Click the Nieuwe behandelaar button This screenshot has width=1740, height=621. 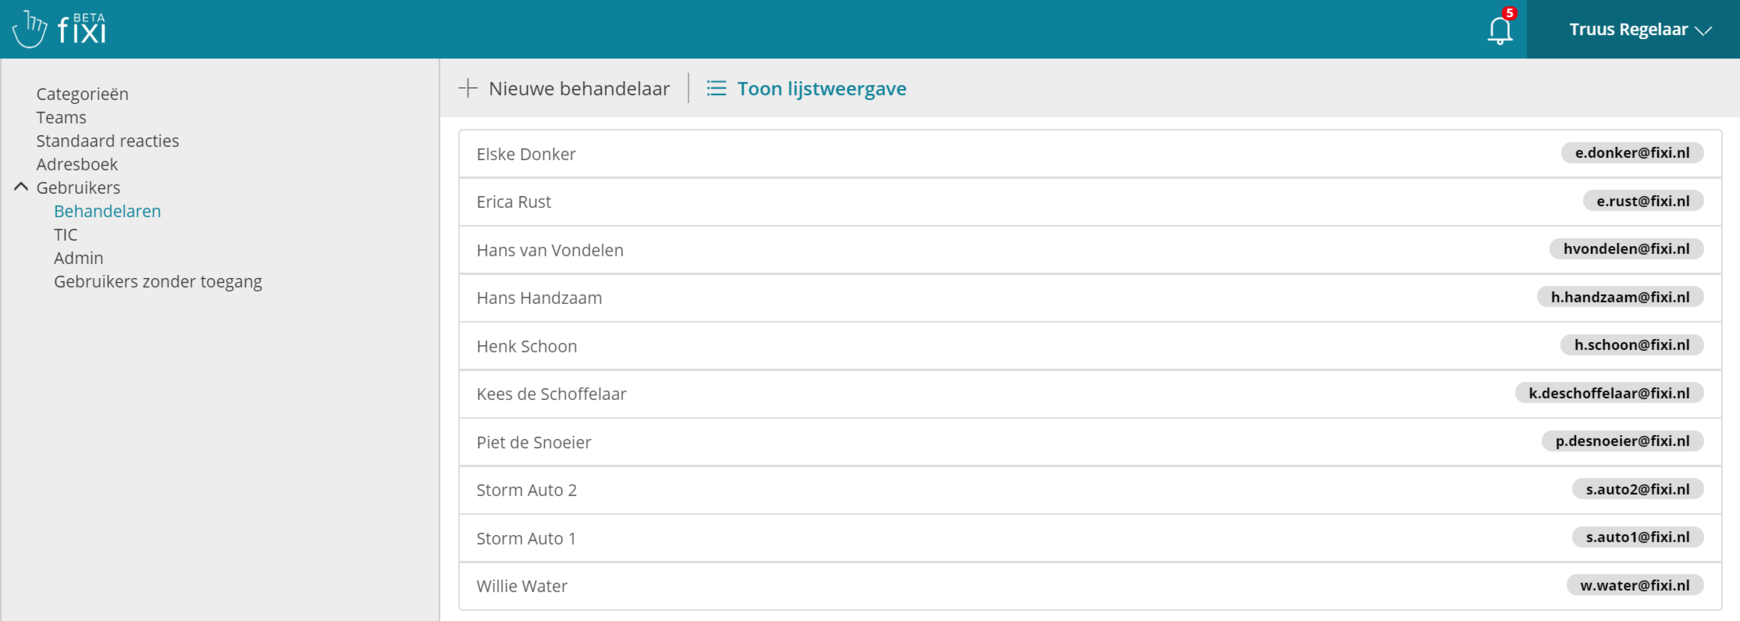(578, 88)
